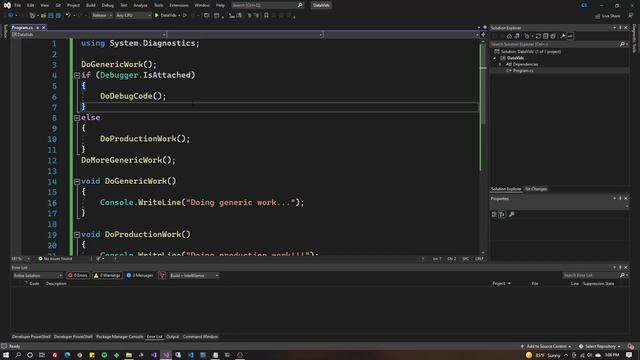Click the No issues found indicator
640x360 pixels.
[56, 259]
